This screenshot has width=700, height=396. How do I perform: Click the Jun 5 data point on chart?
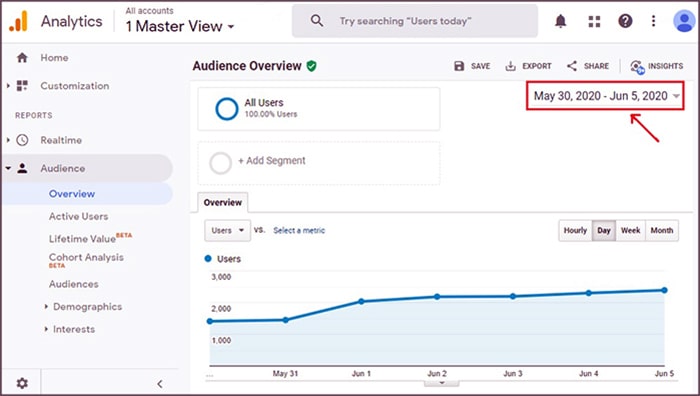(x=664, y=290)
